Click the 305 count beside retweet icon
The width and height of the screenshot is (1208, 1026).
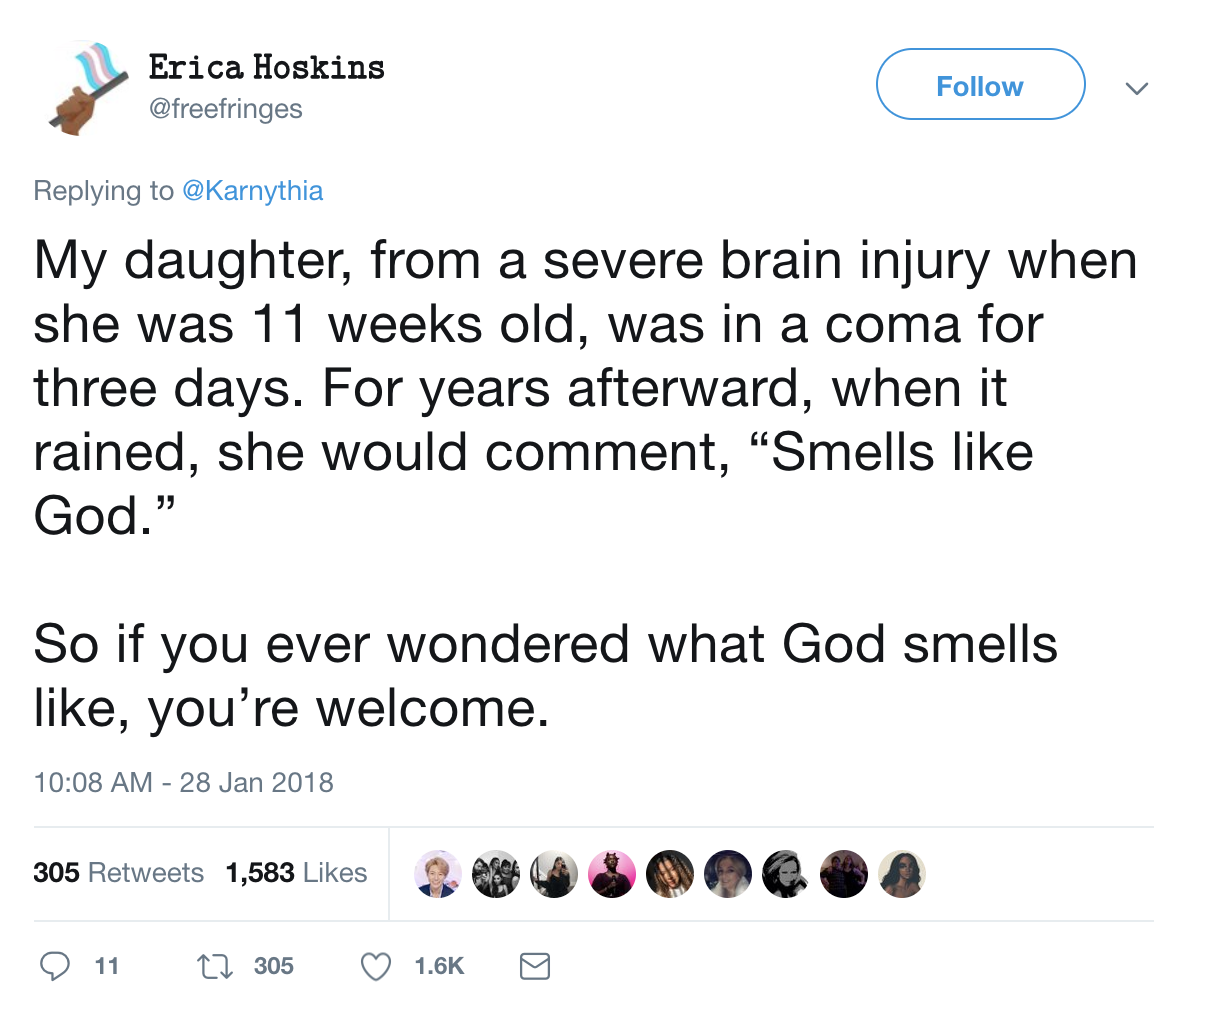[273, 966]
